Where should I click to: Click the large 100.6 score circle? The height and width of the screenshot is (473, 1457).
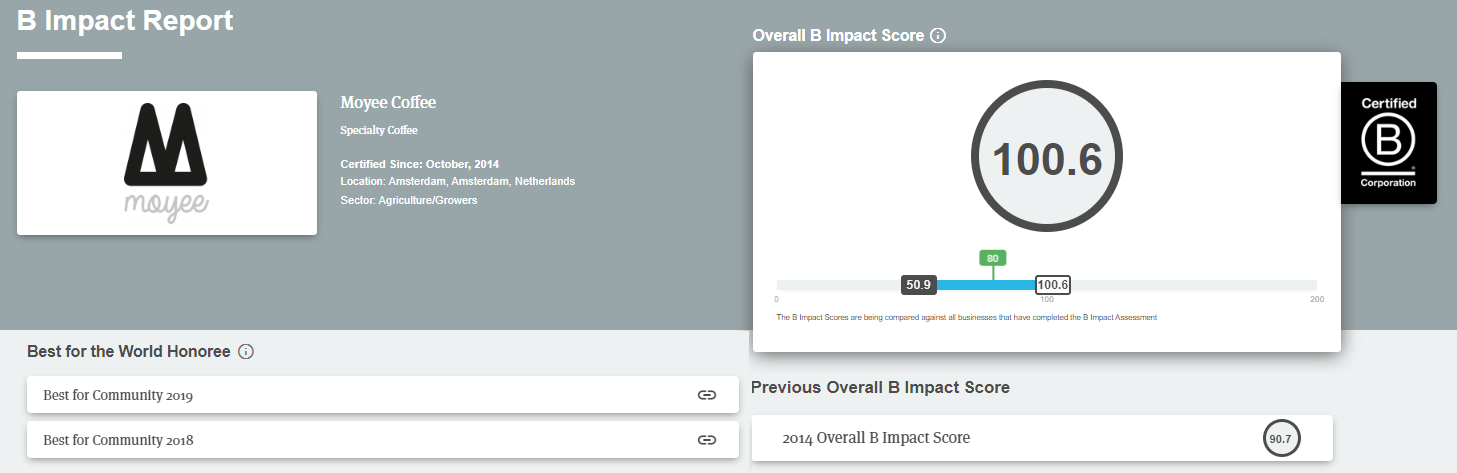tap(1046, 160)
